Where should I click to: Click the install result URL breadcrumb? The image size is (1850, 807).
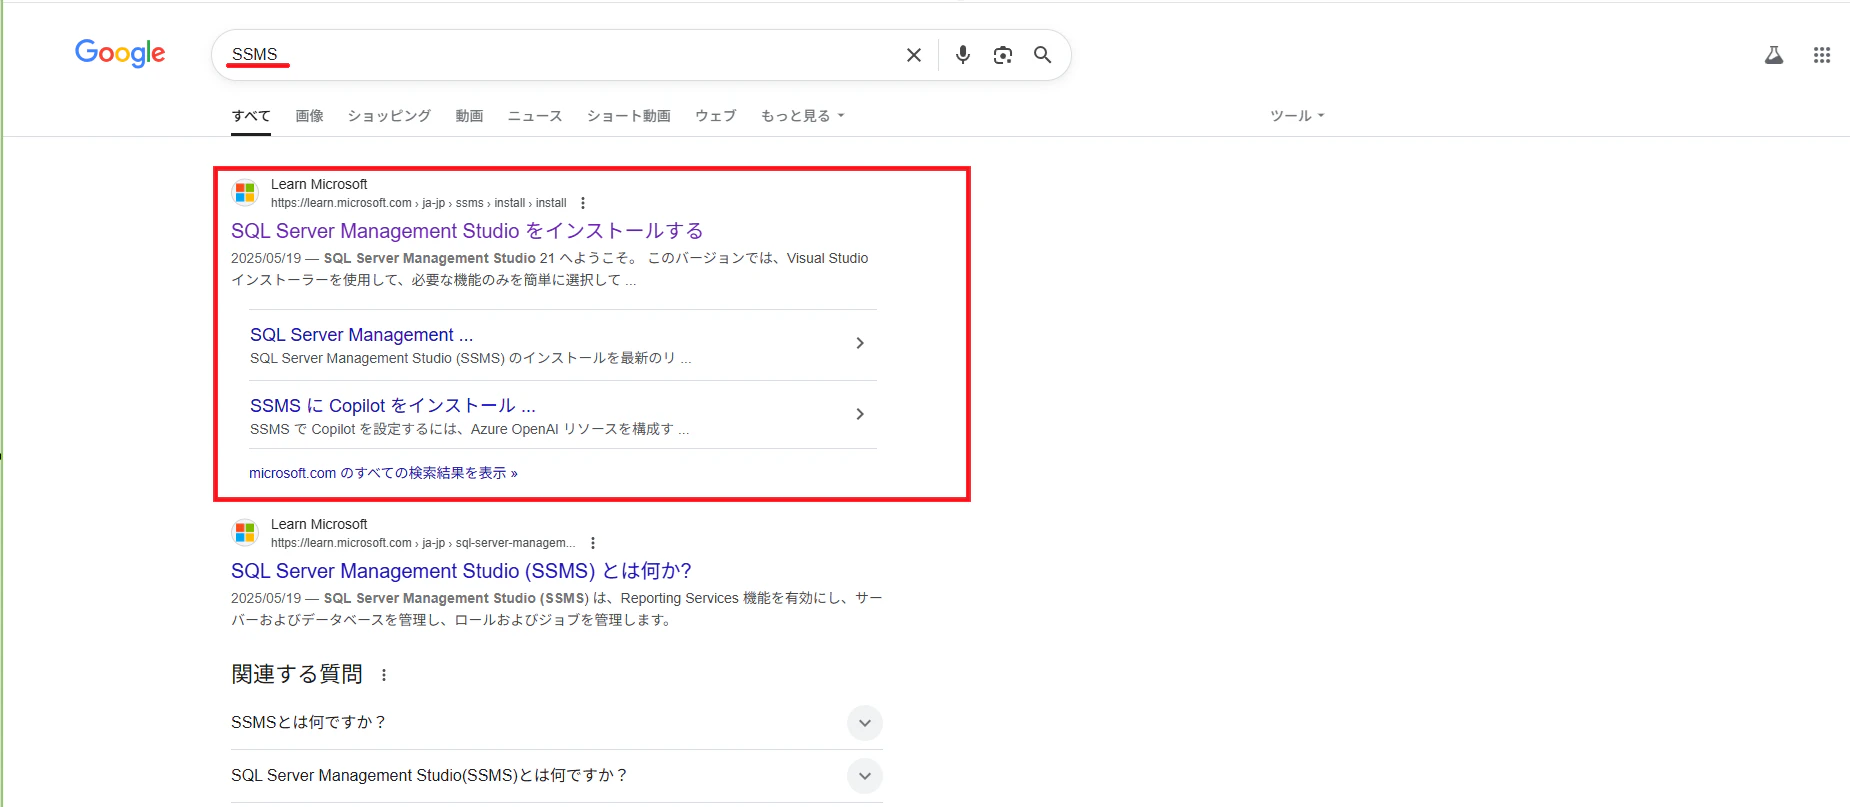click(x=419, y=203)
